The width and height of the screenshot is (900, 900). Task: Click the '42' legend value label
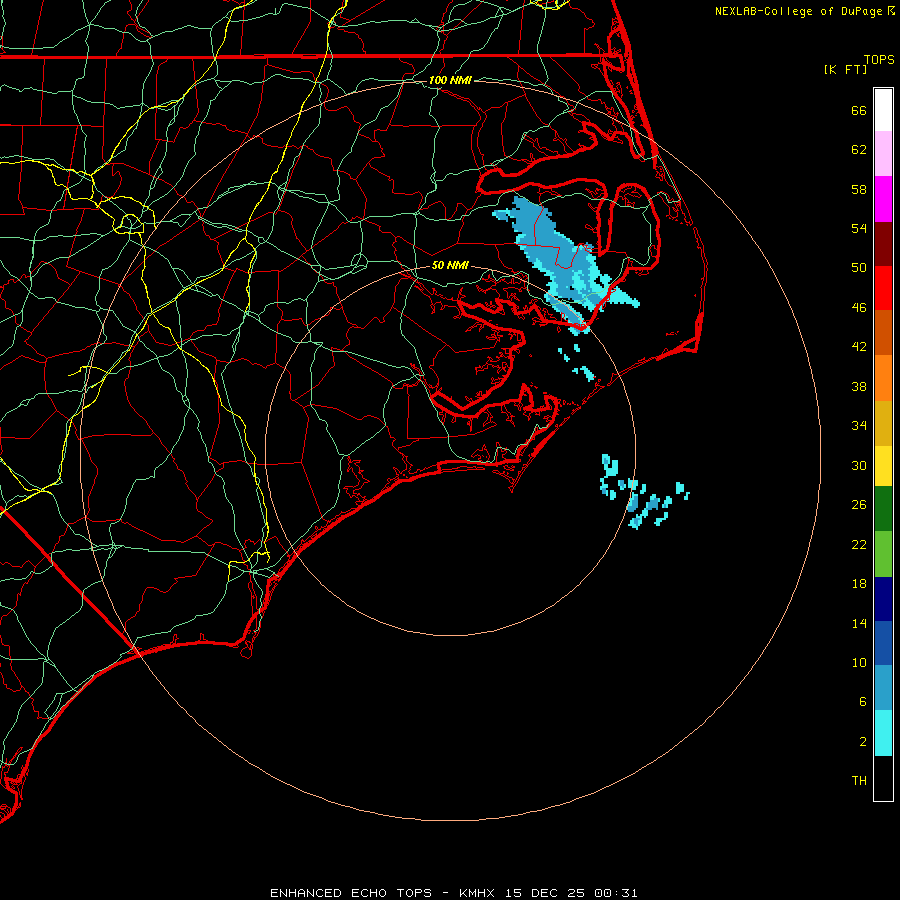coord(859,347)
